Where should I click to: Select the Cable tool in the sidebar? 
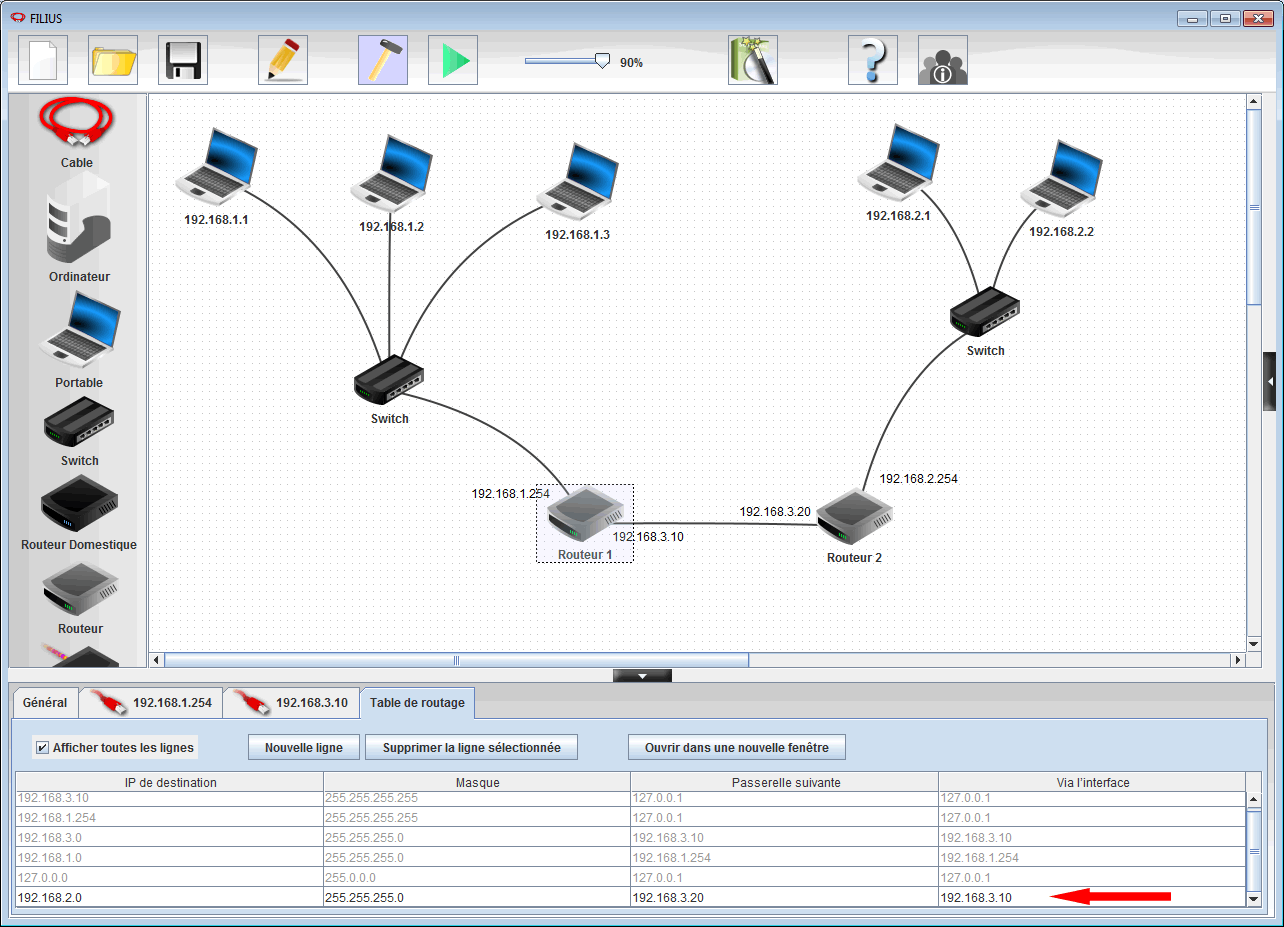click(x=76, y=129)
